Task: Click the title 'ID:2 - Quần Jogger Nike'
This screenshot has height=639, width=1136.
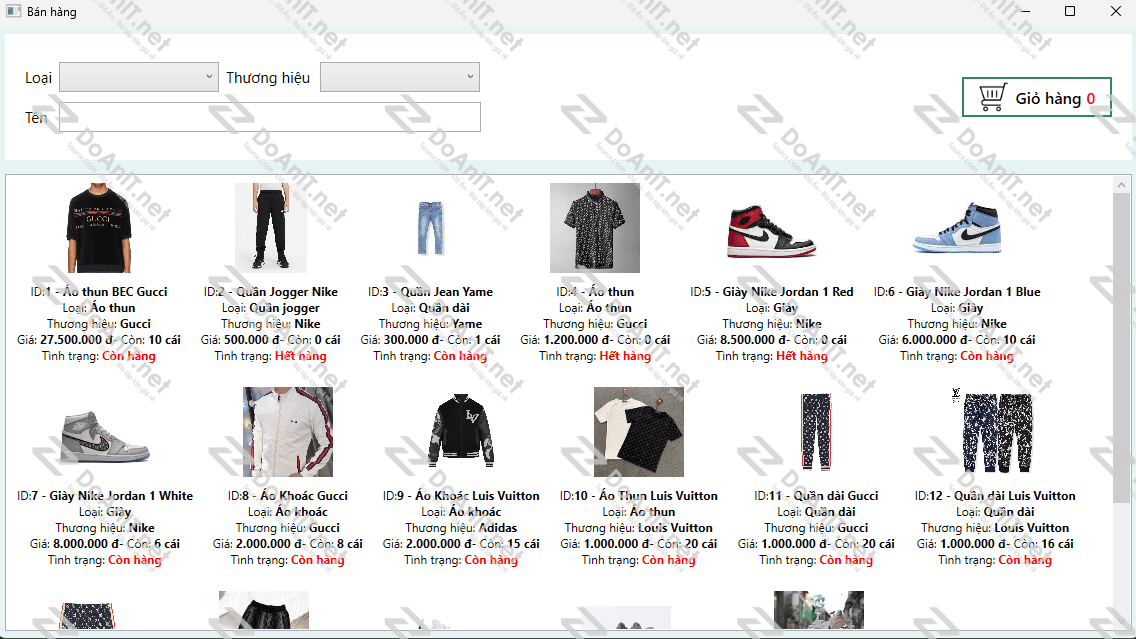Action: (x=271, y=292)
